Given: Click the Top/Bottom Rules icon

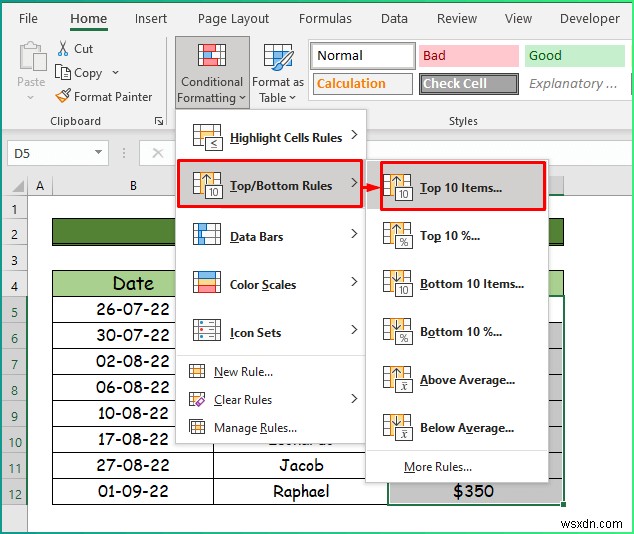Looking at the screenshot, I should coord(207,185).
